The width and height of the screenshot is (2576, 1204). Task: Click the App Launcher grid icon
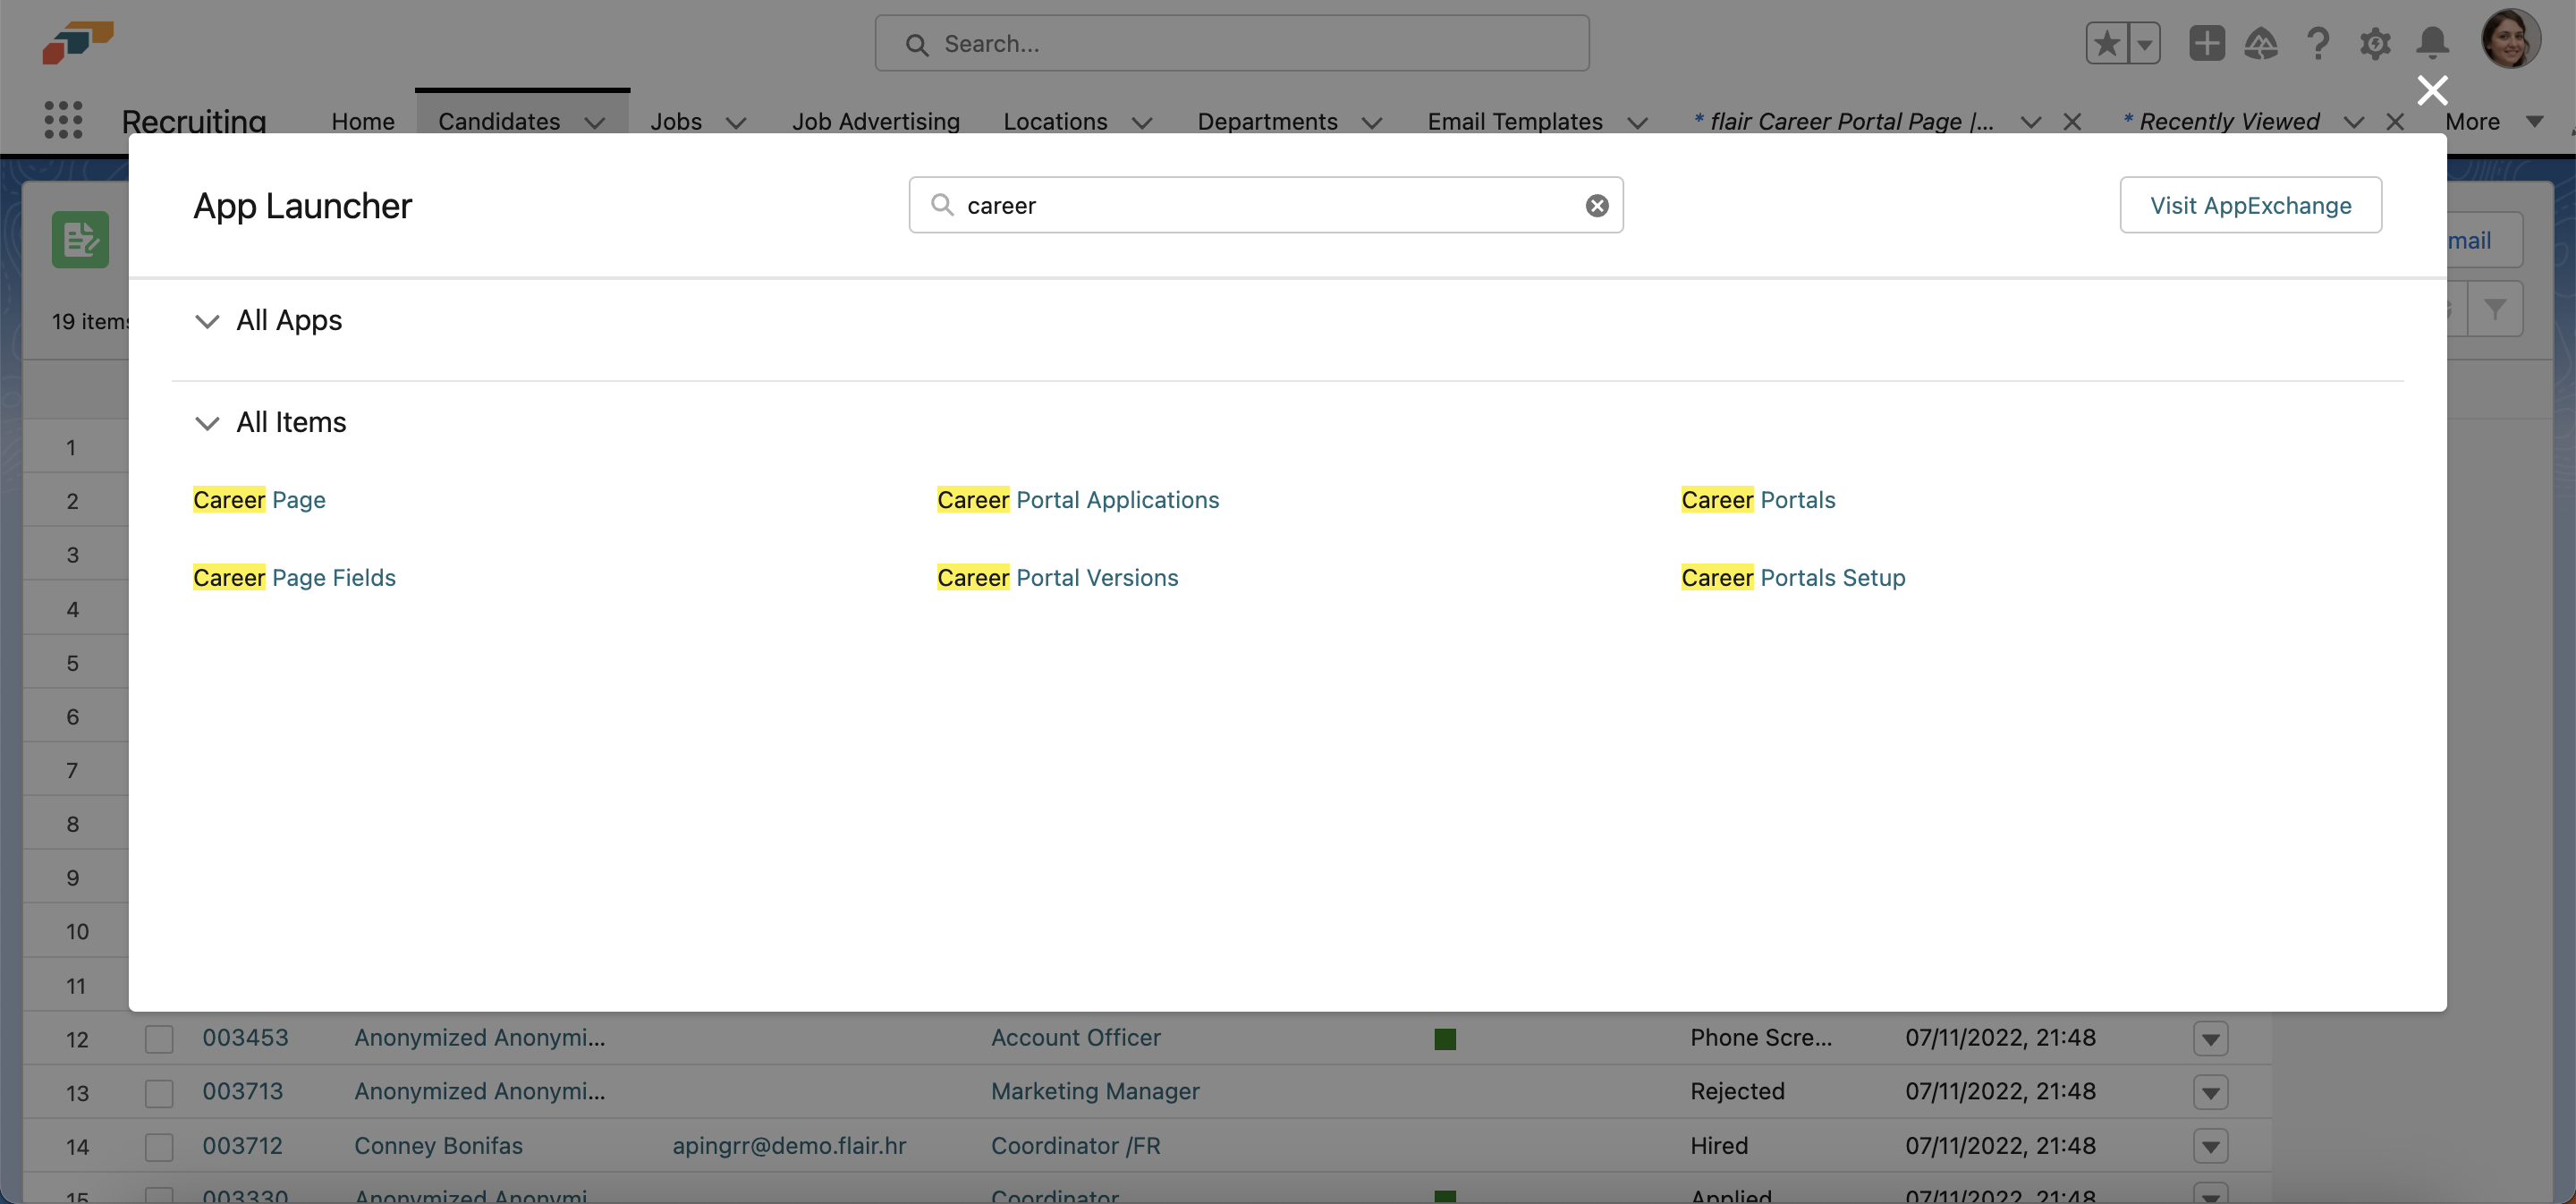click(x=63, y=120)
